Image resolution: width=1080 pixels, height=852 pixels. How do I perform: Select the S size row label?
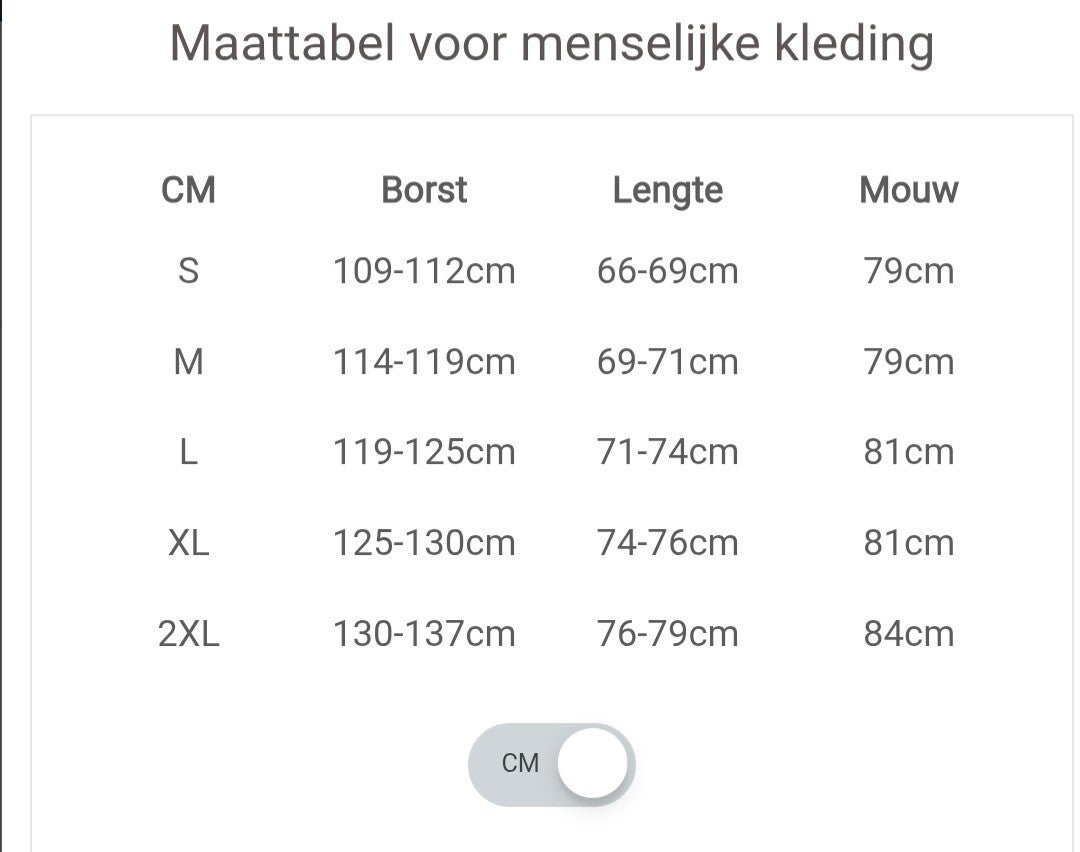[188, 271]
